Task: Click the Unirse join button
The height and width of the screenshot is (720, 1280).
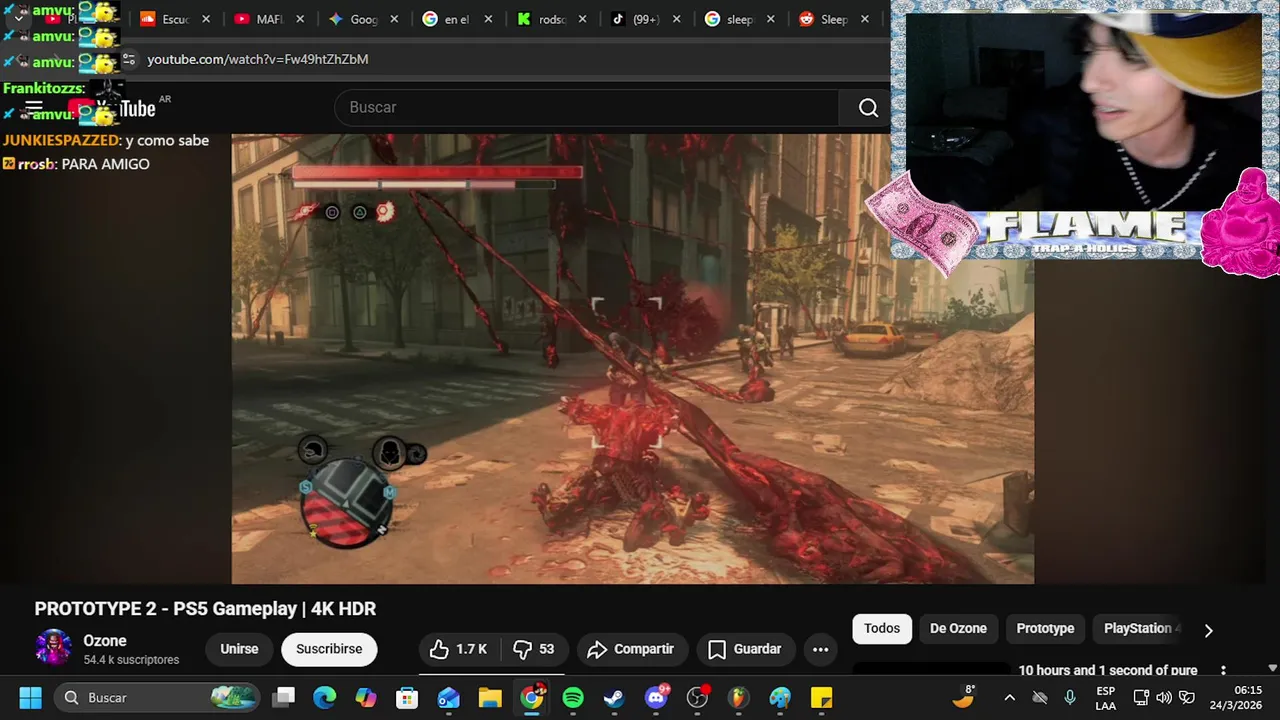Action: [239, 649]
